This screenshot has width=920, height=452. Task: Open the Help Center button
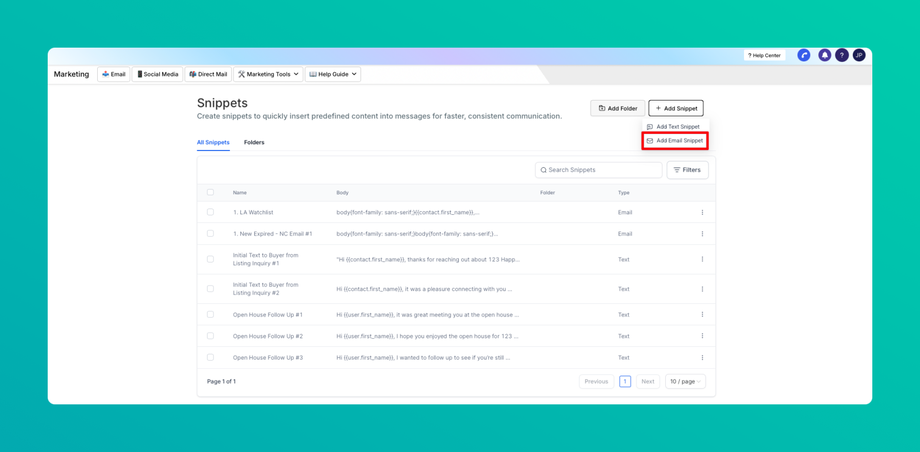point(765,55)
